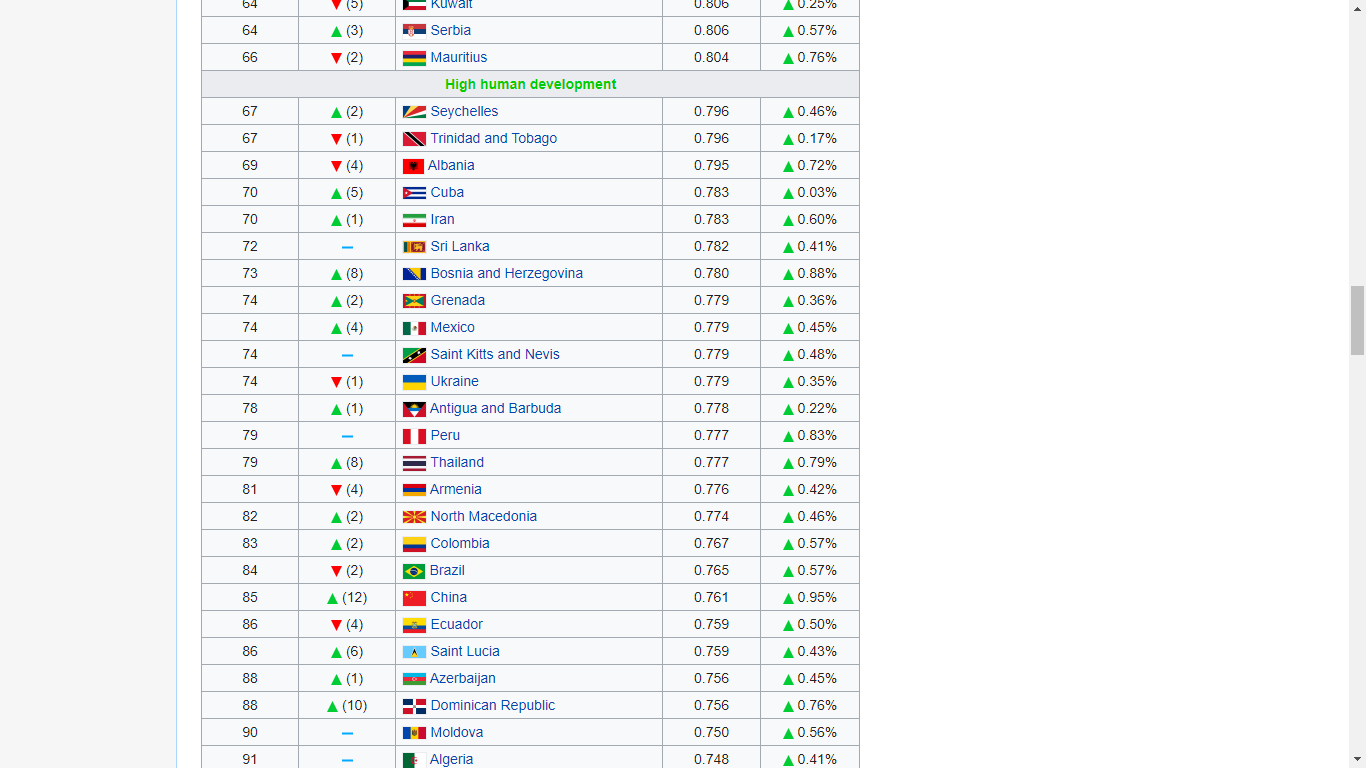Open the Azerbaijan link
This screenshot has height=768, width=1366.
(463, 679)
